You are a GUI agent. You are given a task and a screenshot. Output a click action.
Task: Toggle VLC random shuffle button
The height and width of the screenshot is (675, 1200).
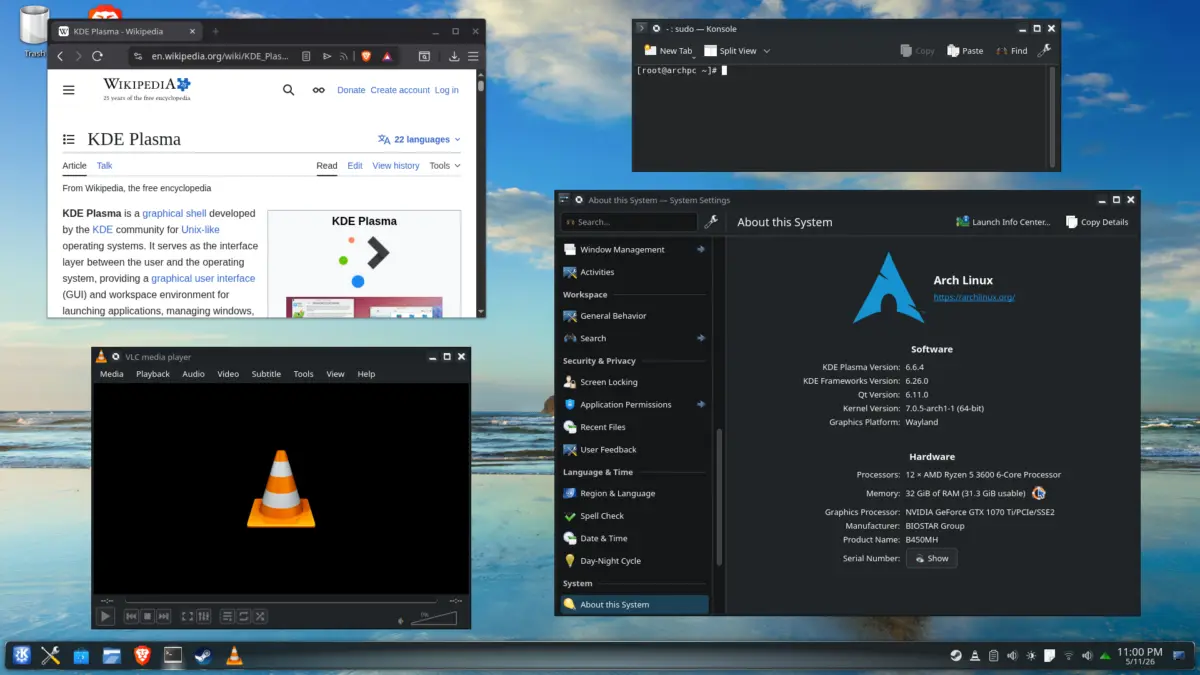pyautogui.click(x=260, y=617)
